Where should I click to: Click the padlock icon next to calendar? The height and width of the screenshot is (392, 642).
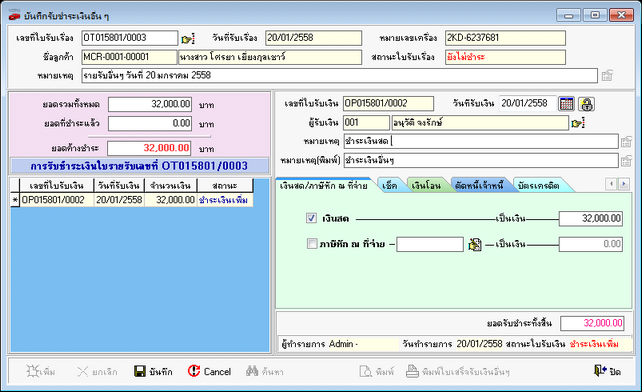[586, 104]
